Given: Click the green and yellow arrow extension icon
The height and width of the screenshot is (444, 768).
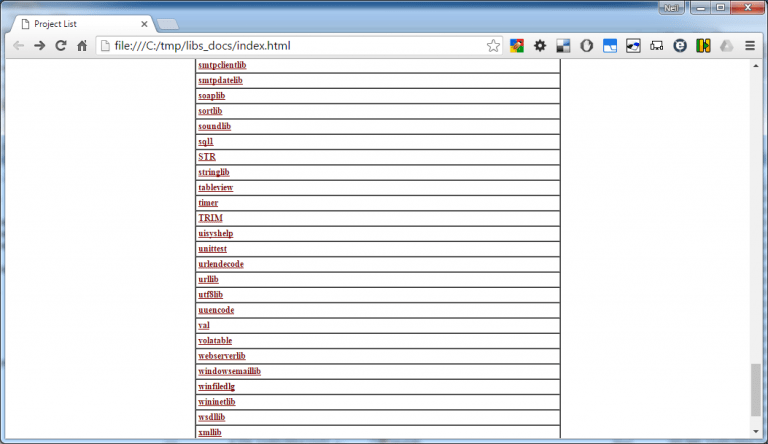Looking at the screenshot, I should click(x=703, y=46).
